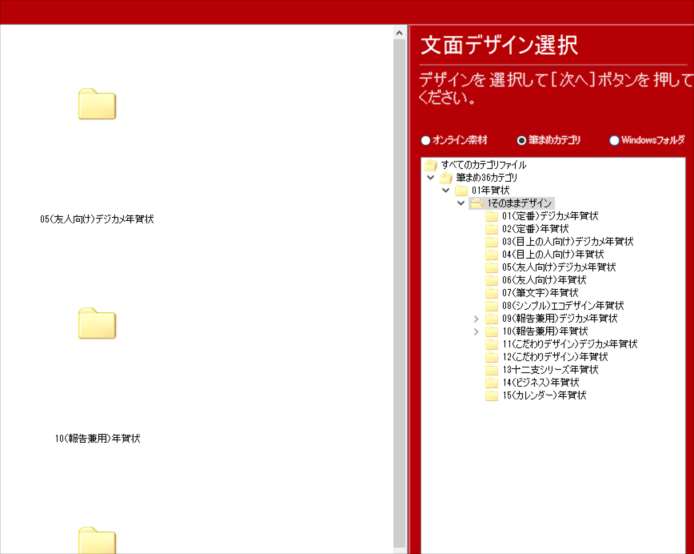This screenshot has height=554, width=694.
Task: Open the 05(友人向け)デジカメ年賀状 folder thumbnail
Action: point(97,104)
